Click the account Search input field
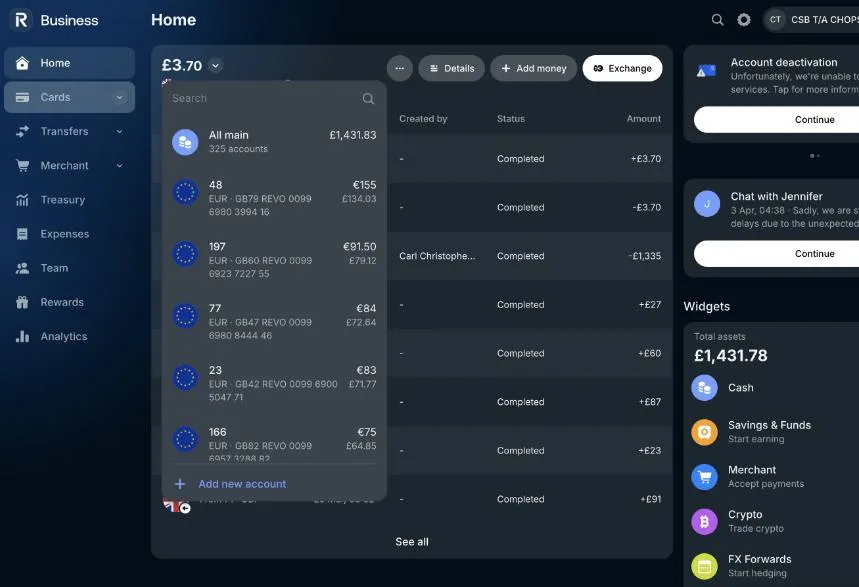This screenshot has width=859, height=587. tap(262, 99)
